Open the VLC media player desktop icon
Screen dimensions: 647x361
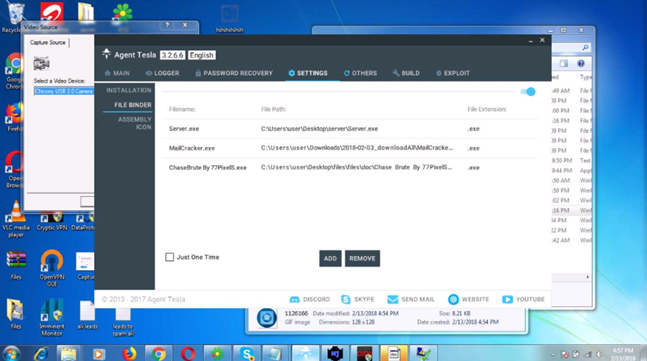tap(16, 219)
